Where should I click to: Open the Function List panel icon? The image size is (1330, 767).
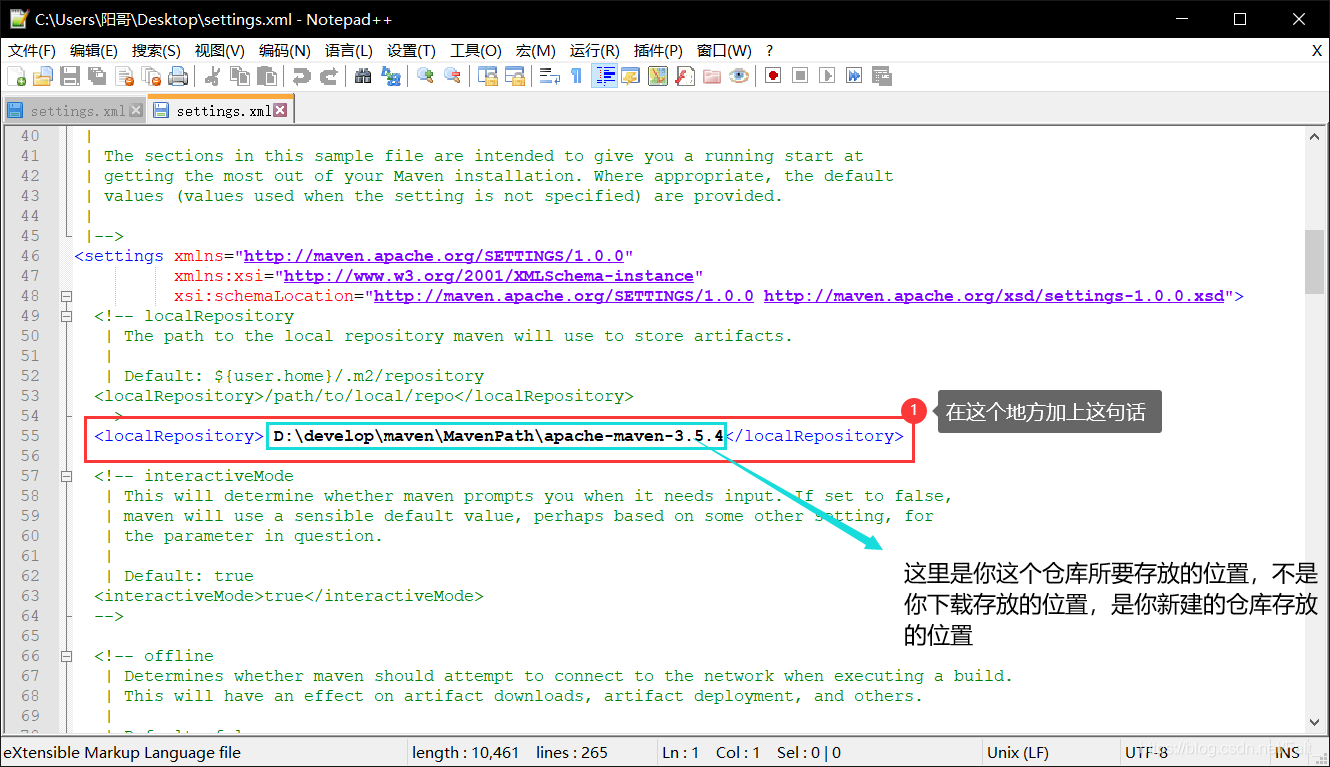click(684, 76)
